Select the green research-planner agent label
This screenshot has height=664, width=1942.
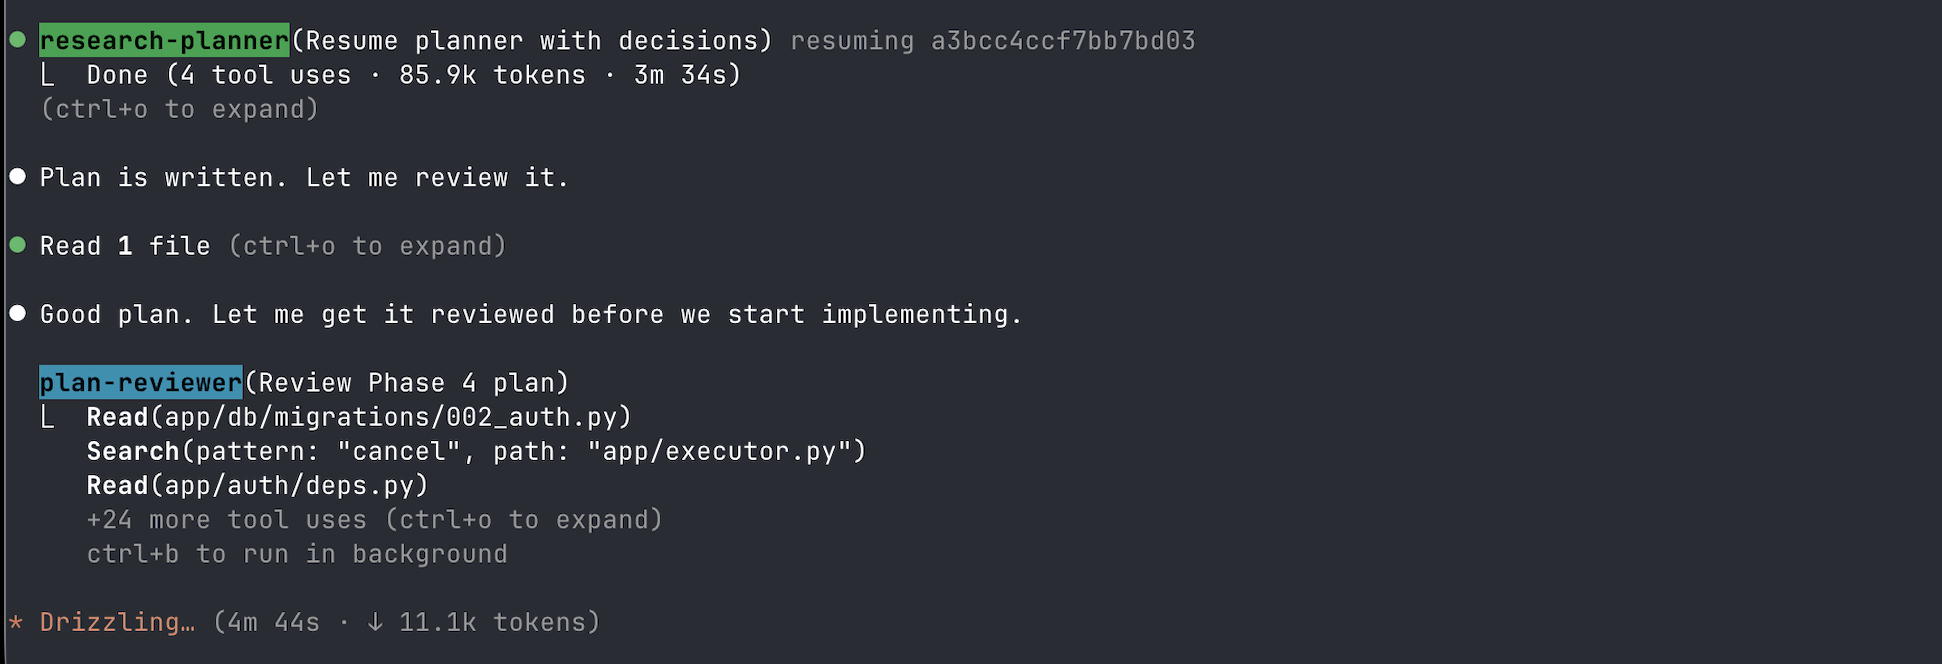164,41
